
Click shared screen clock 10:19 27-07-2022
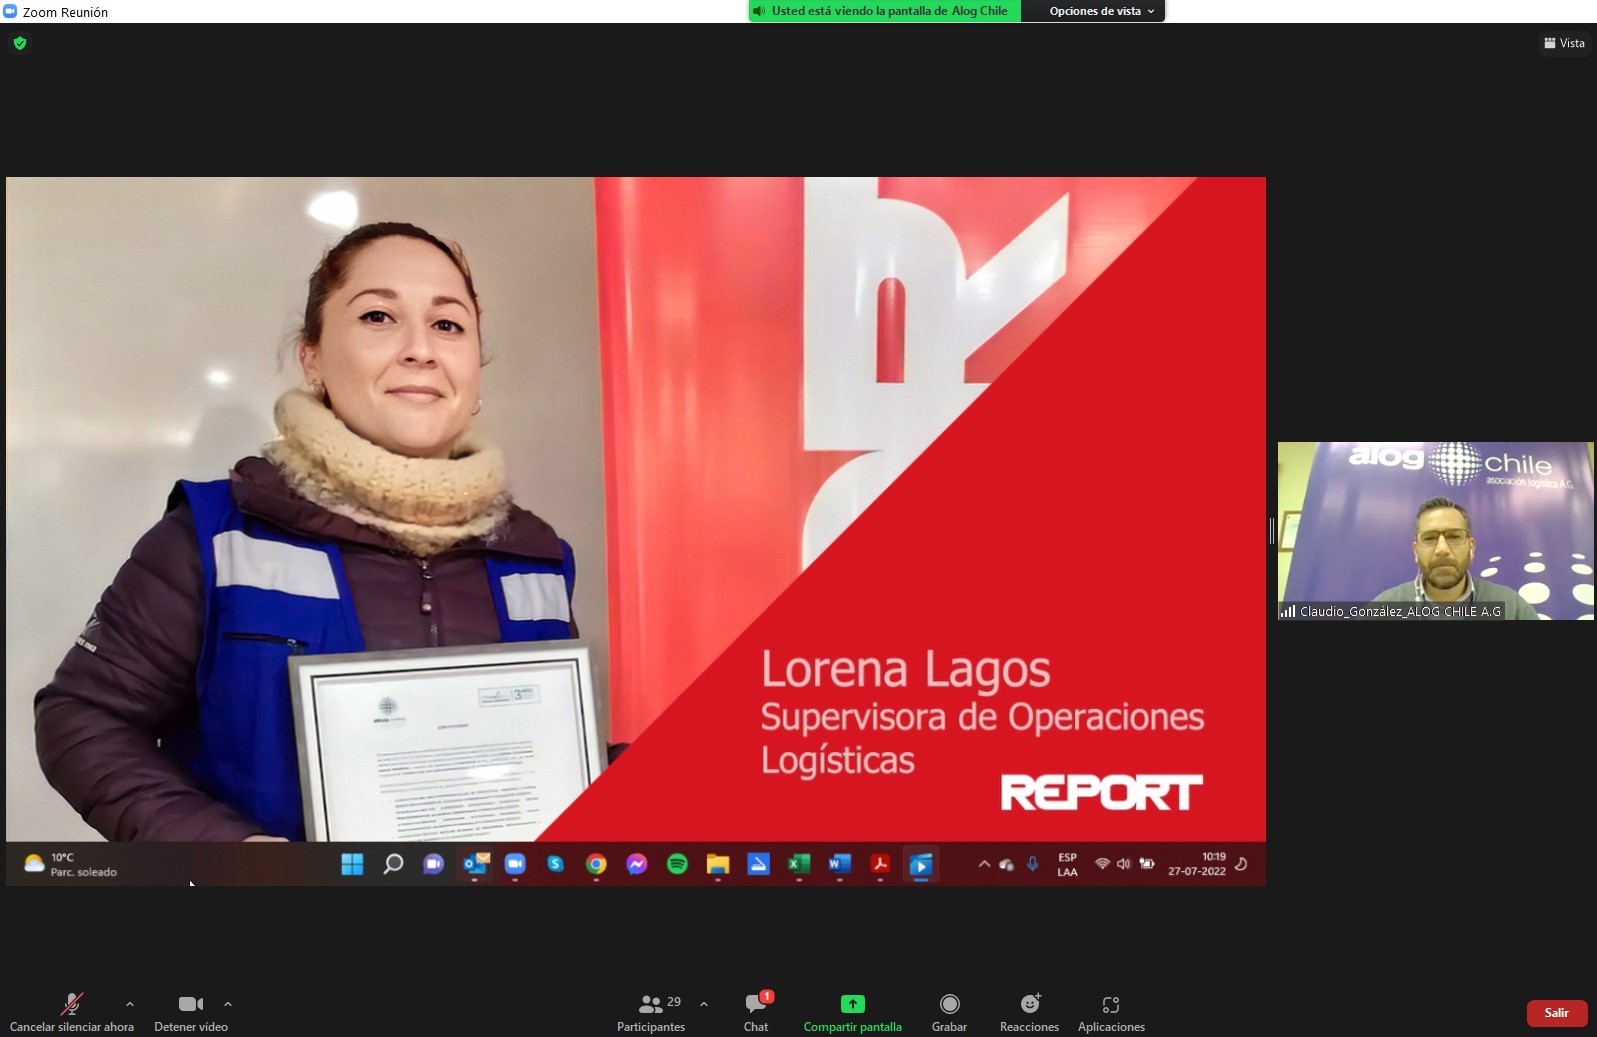pyautogui.click(x=1197, y=864)
